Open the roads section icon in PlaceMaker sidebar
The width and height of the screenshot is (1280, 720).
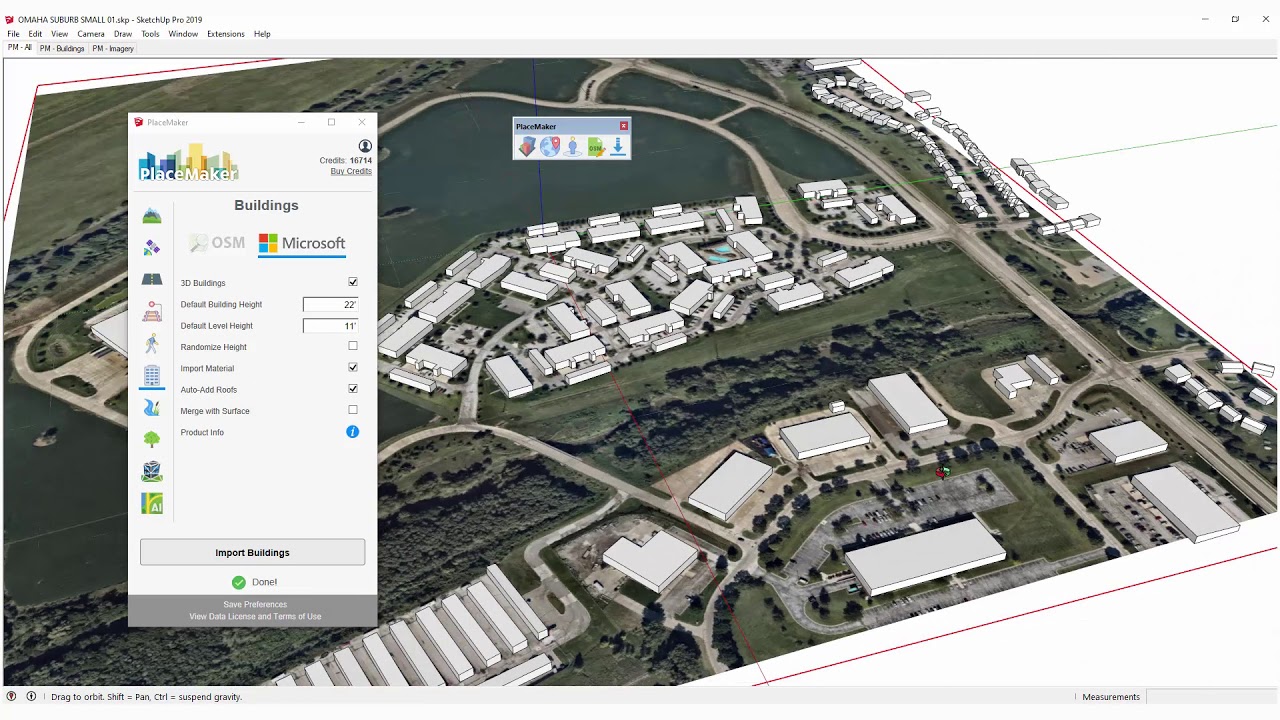pos(151,279)
